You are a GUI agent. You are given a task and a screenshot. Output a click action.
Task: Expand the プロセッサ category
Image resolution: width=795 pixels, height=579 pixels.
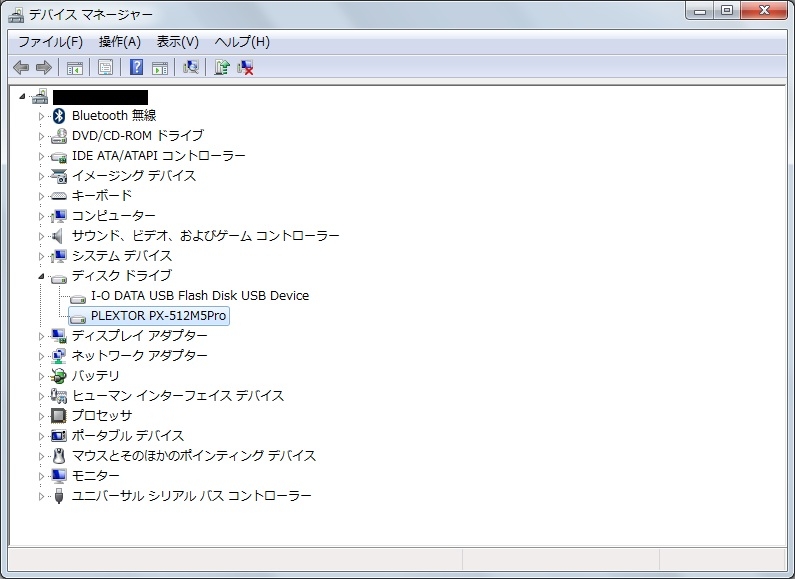(42, 416)
